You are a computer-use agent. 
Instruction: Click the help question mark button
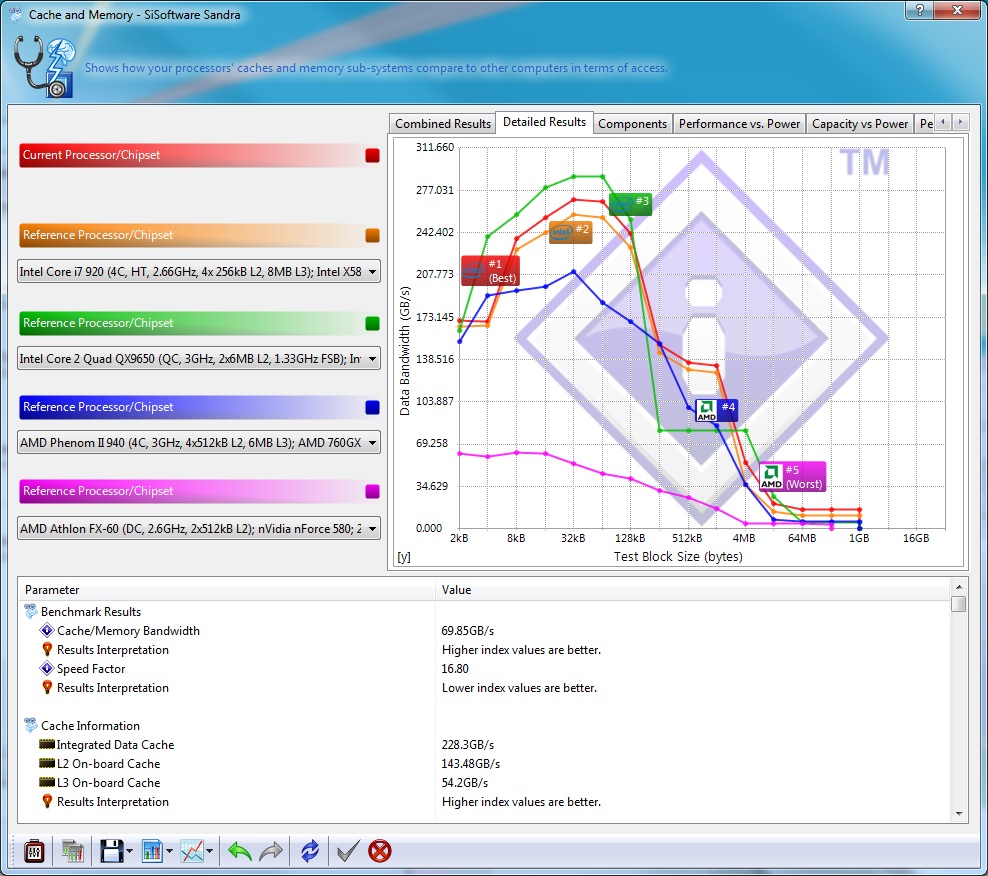tap(920, 9)
